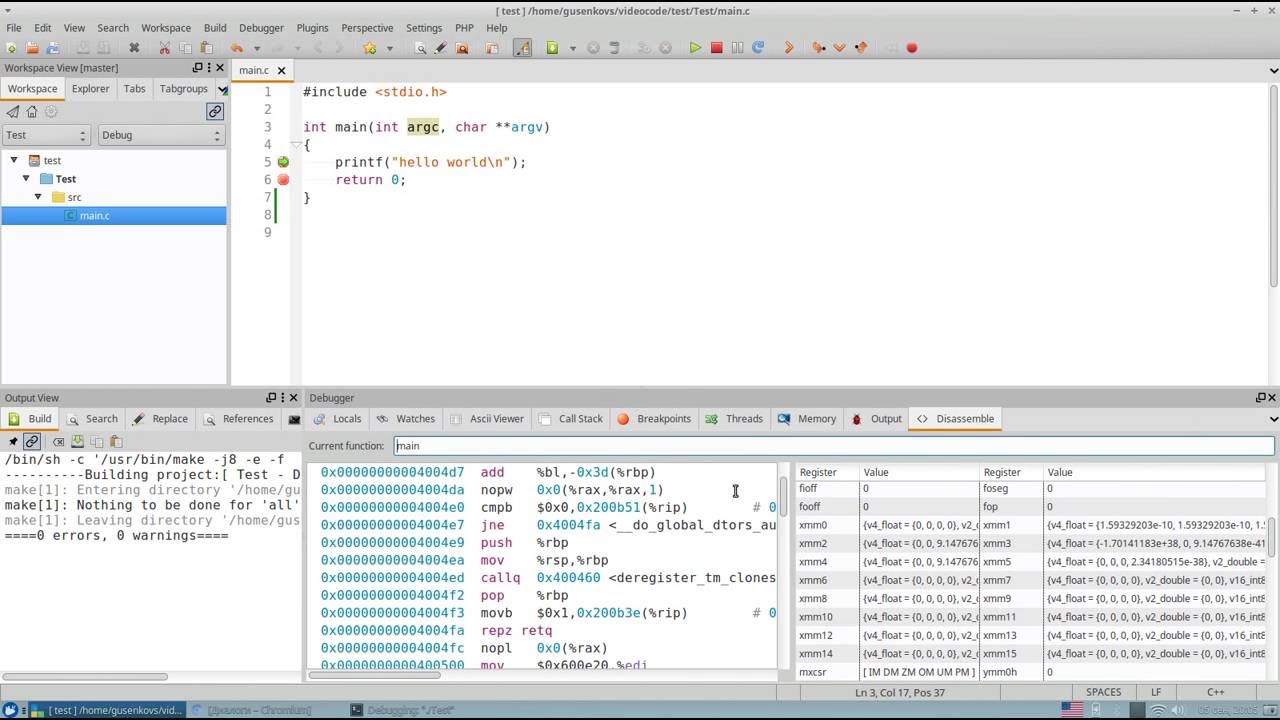Restart debugger with the blue circular arrow
This screenshot has width=1280, height=720.
coord(758,48)
